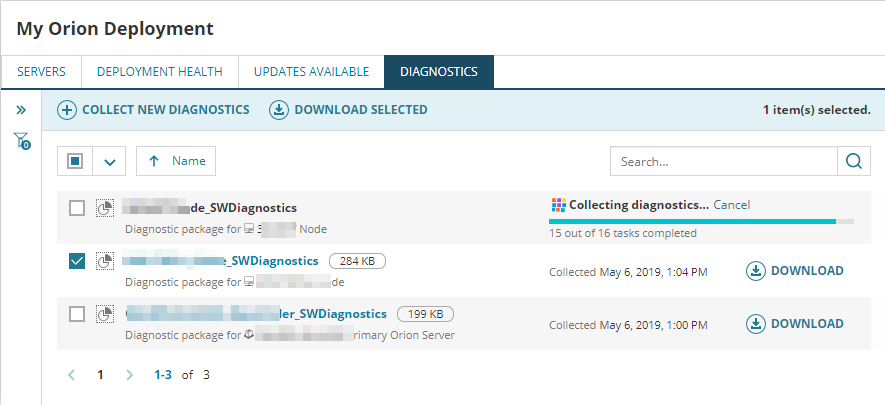Screen dimensions: 885x405
Task: Click the Download Selected arrow icon
Action: click(x=278, y=110)
